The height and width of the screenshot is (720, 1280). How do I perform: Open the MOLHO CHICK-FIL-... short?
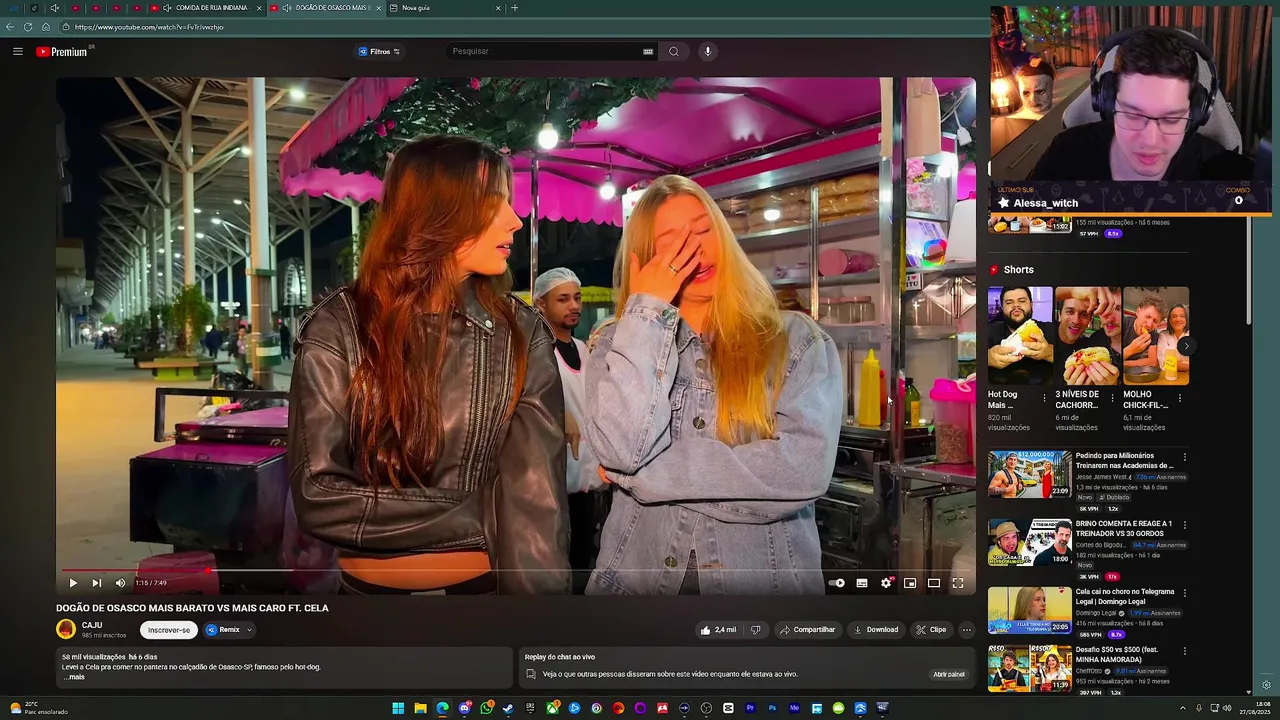pyautogui.click(x=1156, y=336)
